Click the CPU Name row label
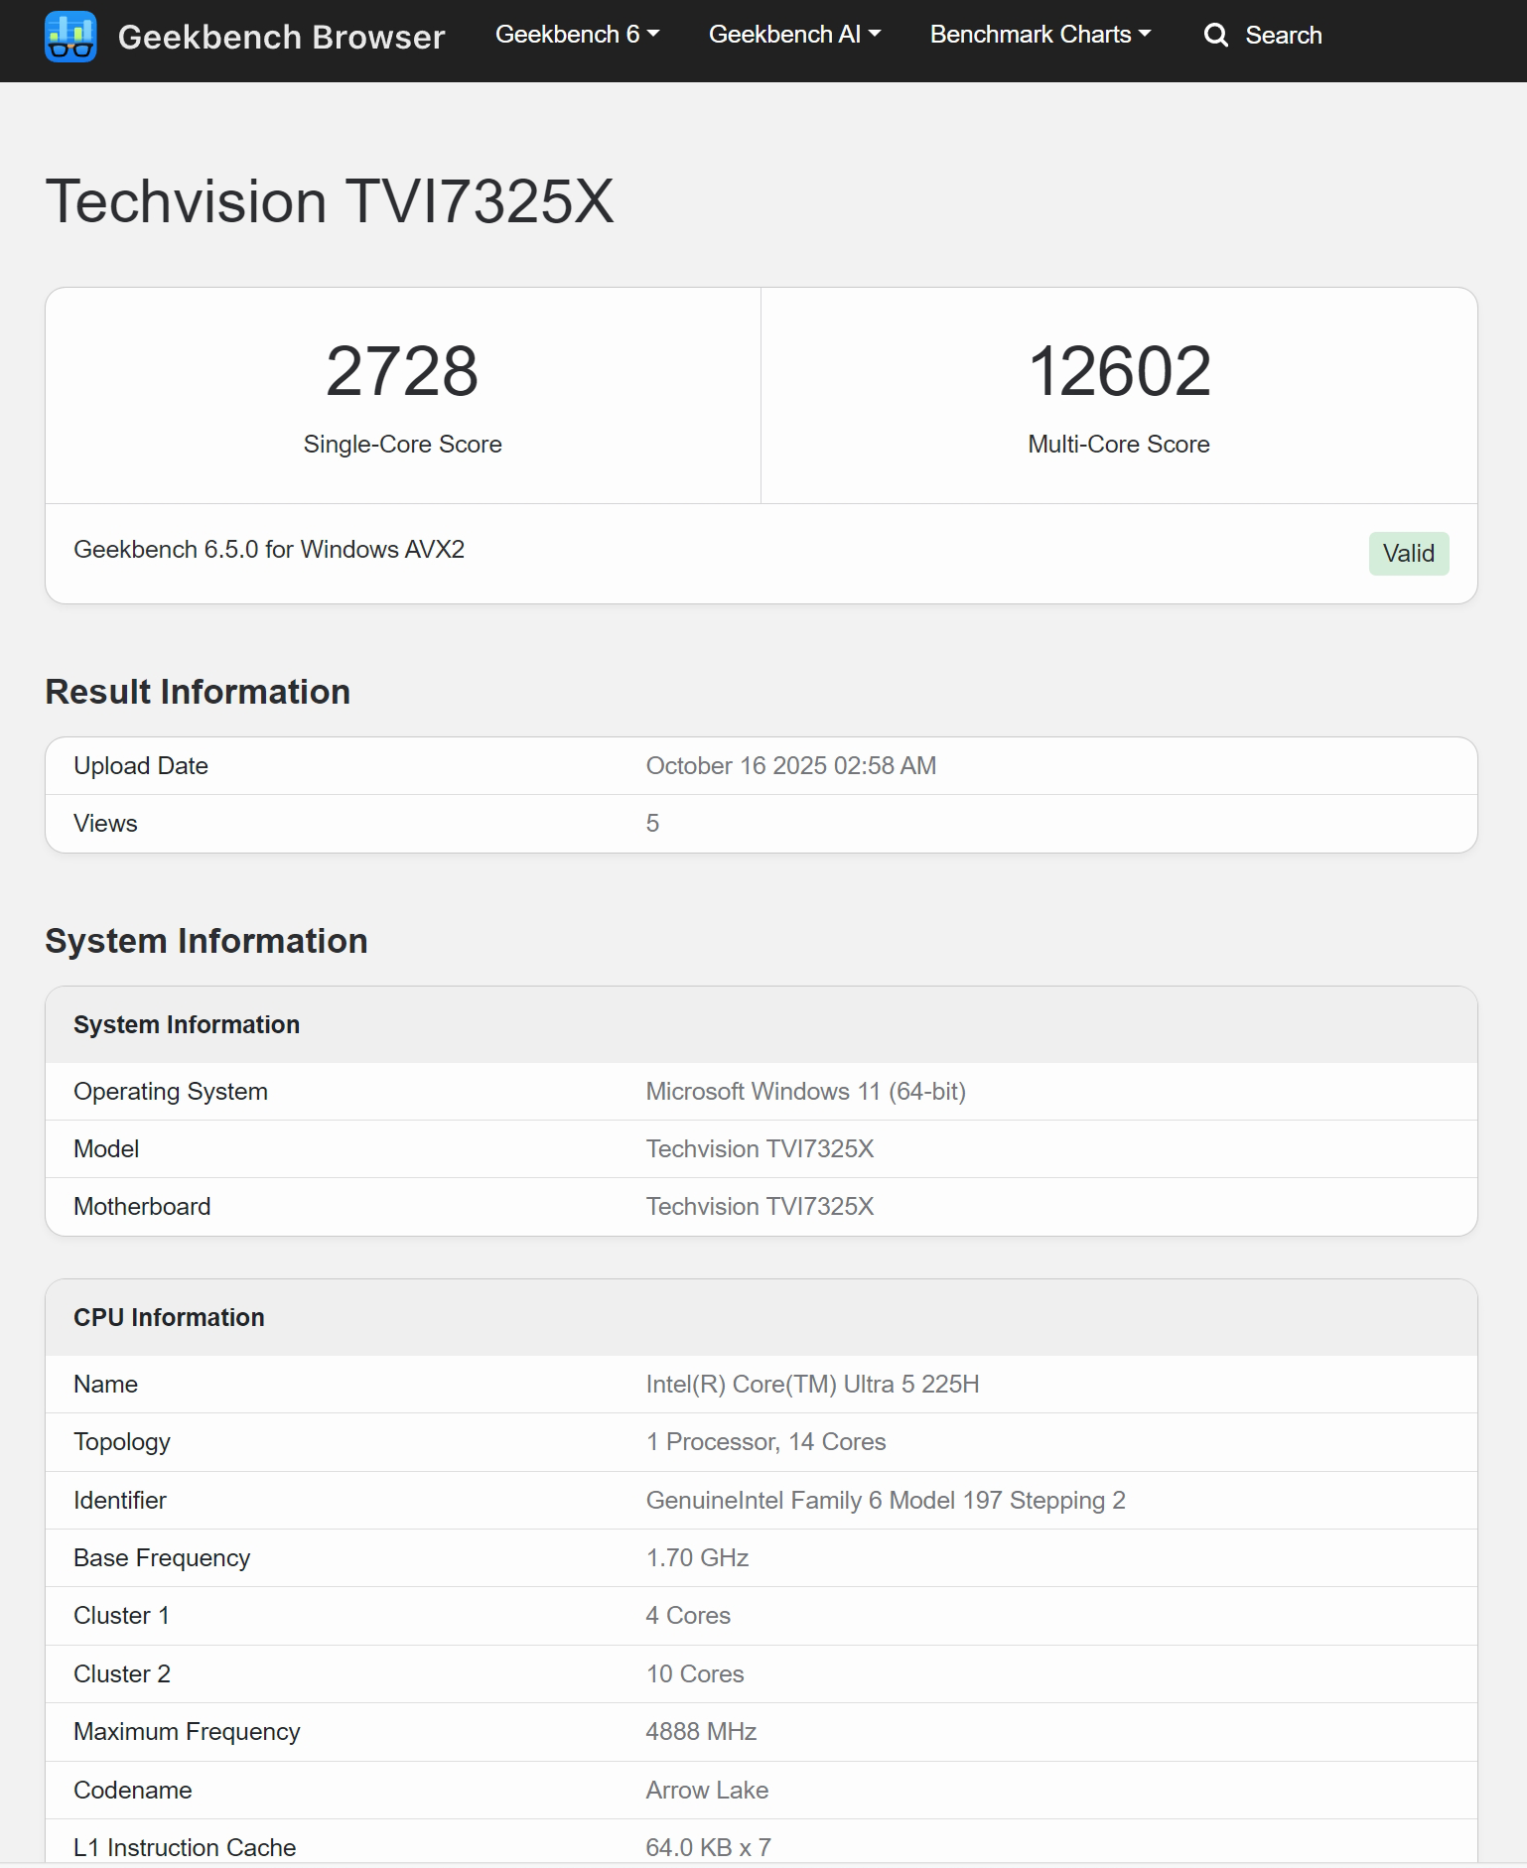This screenshot has width=1527, height=1868. point(106,1384)
